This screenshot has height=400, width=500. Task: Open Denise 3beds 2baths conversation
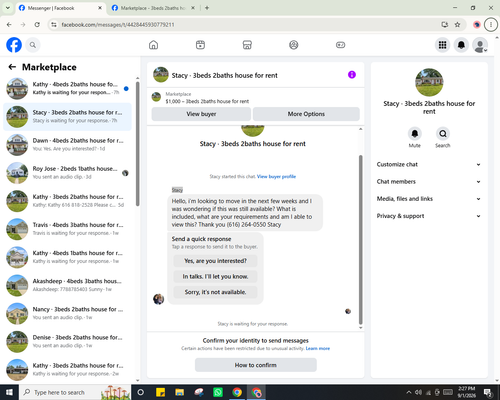[67, 342]
